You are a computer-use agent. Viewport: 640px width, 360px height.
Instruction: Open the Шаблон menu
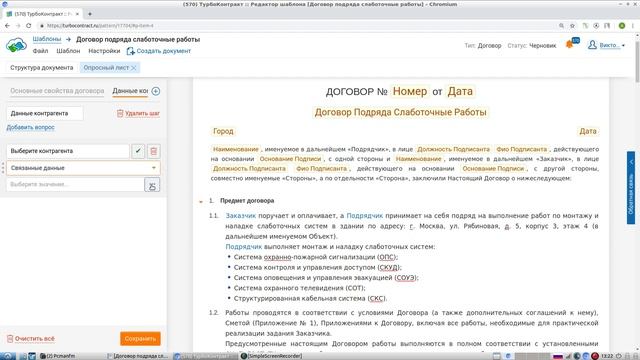(x=68, y=51)
